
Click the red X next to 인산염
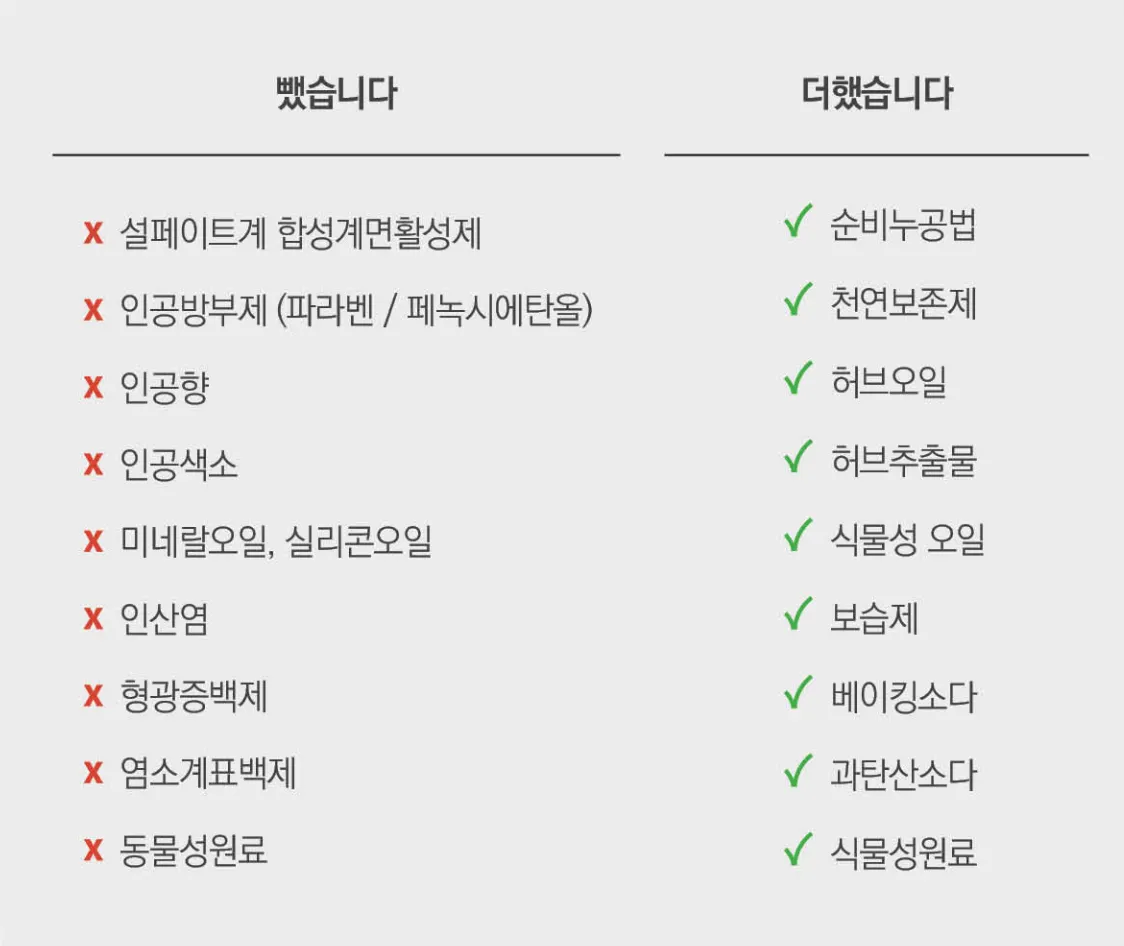click(93, 618)
